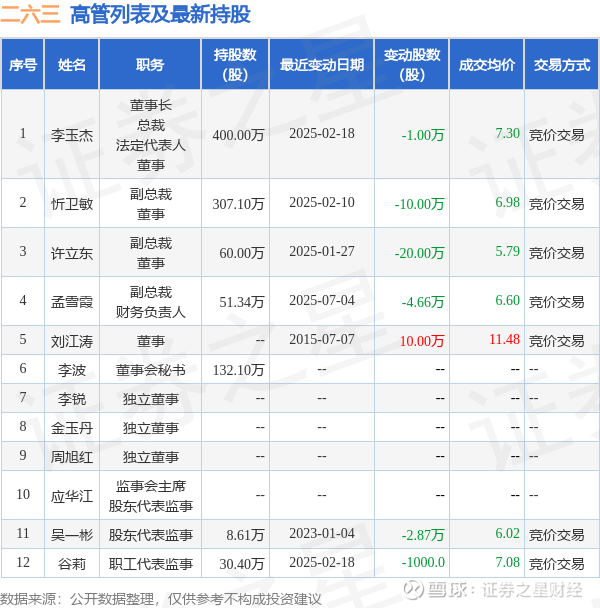
Task: Click the average price 7.30
Action: click(x=507, y=133)
